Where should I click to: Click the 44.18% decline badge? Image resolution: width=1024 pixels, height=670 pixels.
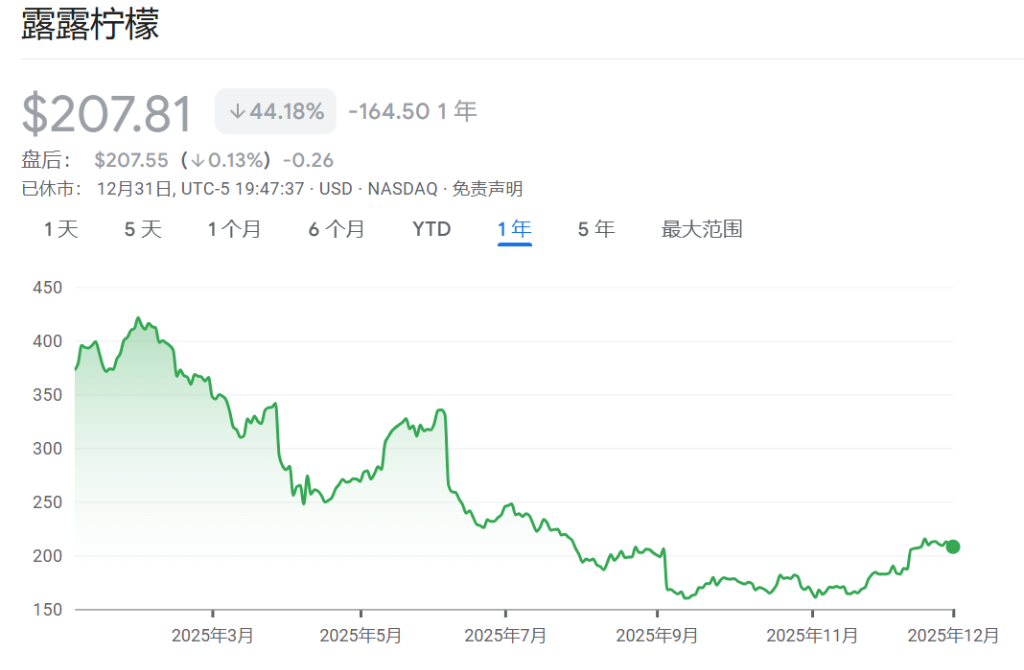pyautogui.click(x=276, y=111)
